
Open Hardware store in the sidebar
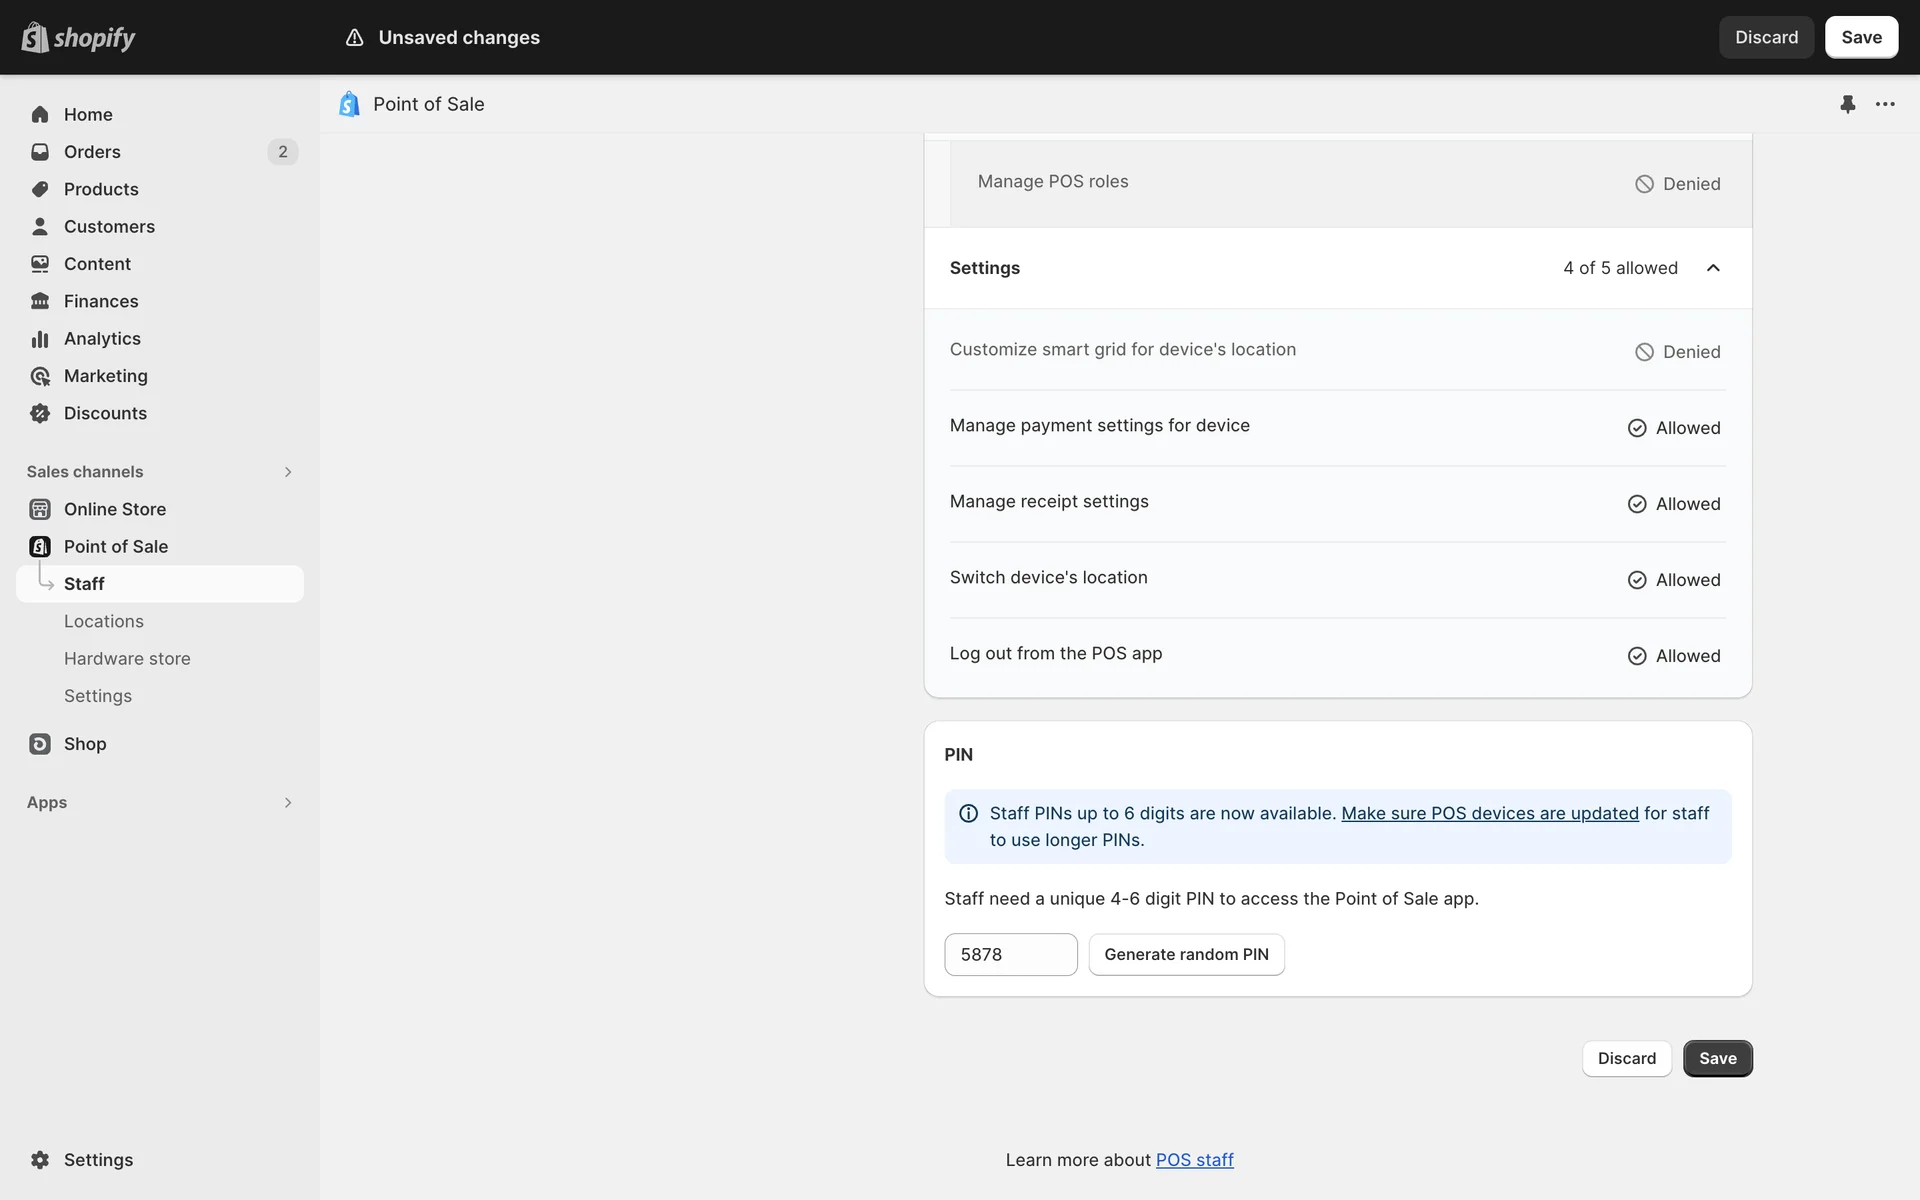click(127, 659)
